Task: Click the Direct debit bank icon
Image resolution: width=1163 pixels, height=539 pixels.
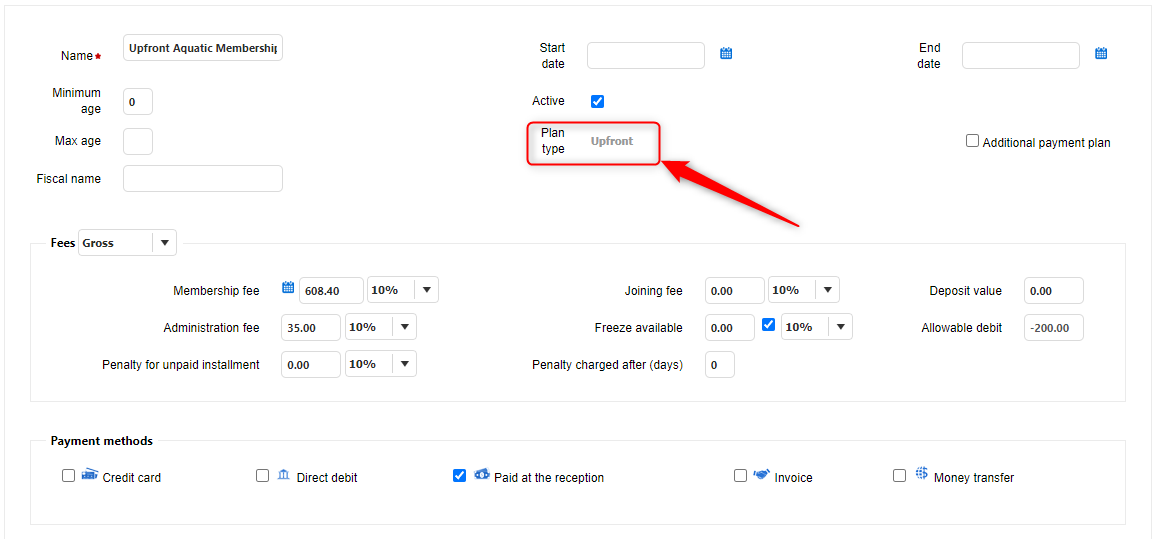Action: [284, 475]
